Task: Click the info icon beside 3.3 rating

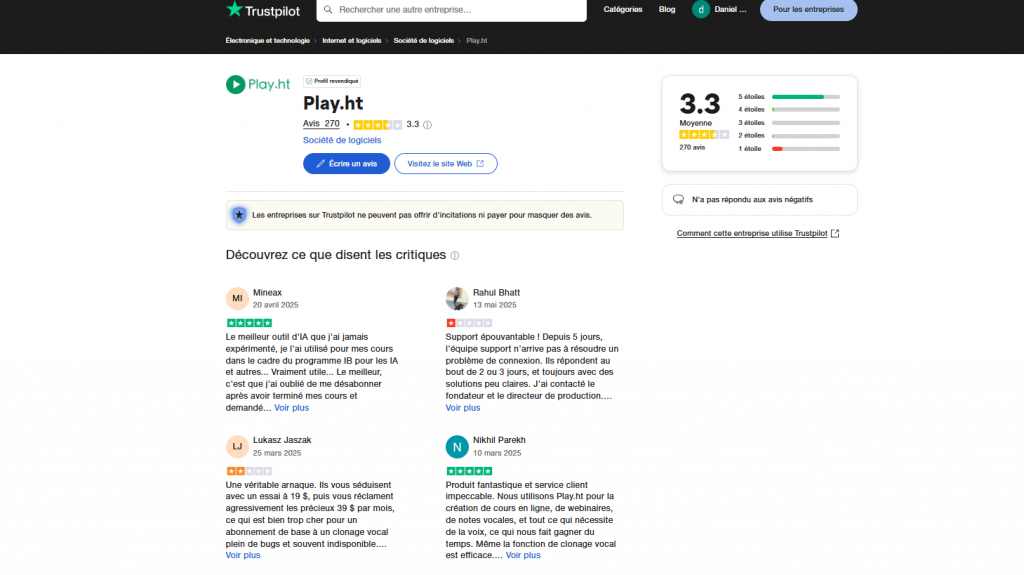Action: (x=428, y=125)
